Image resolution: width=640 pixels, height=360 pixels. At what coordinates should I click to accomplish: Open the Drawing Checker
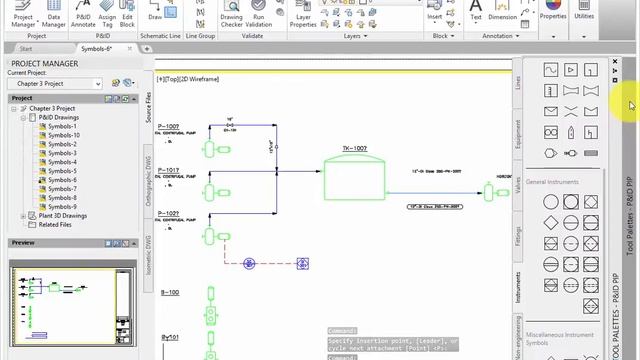tap(231, 14)
